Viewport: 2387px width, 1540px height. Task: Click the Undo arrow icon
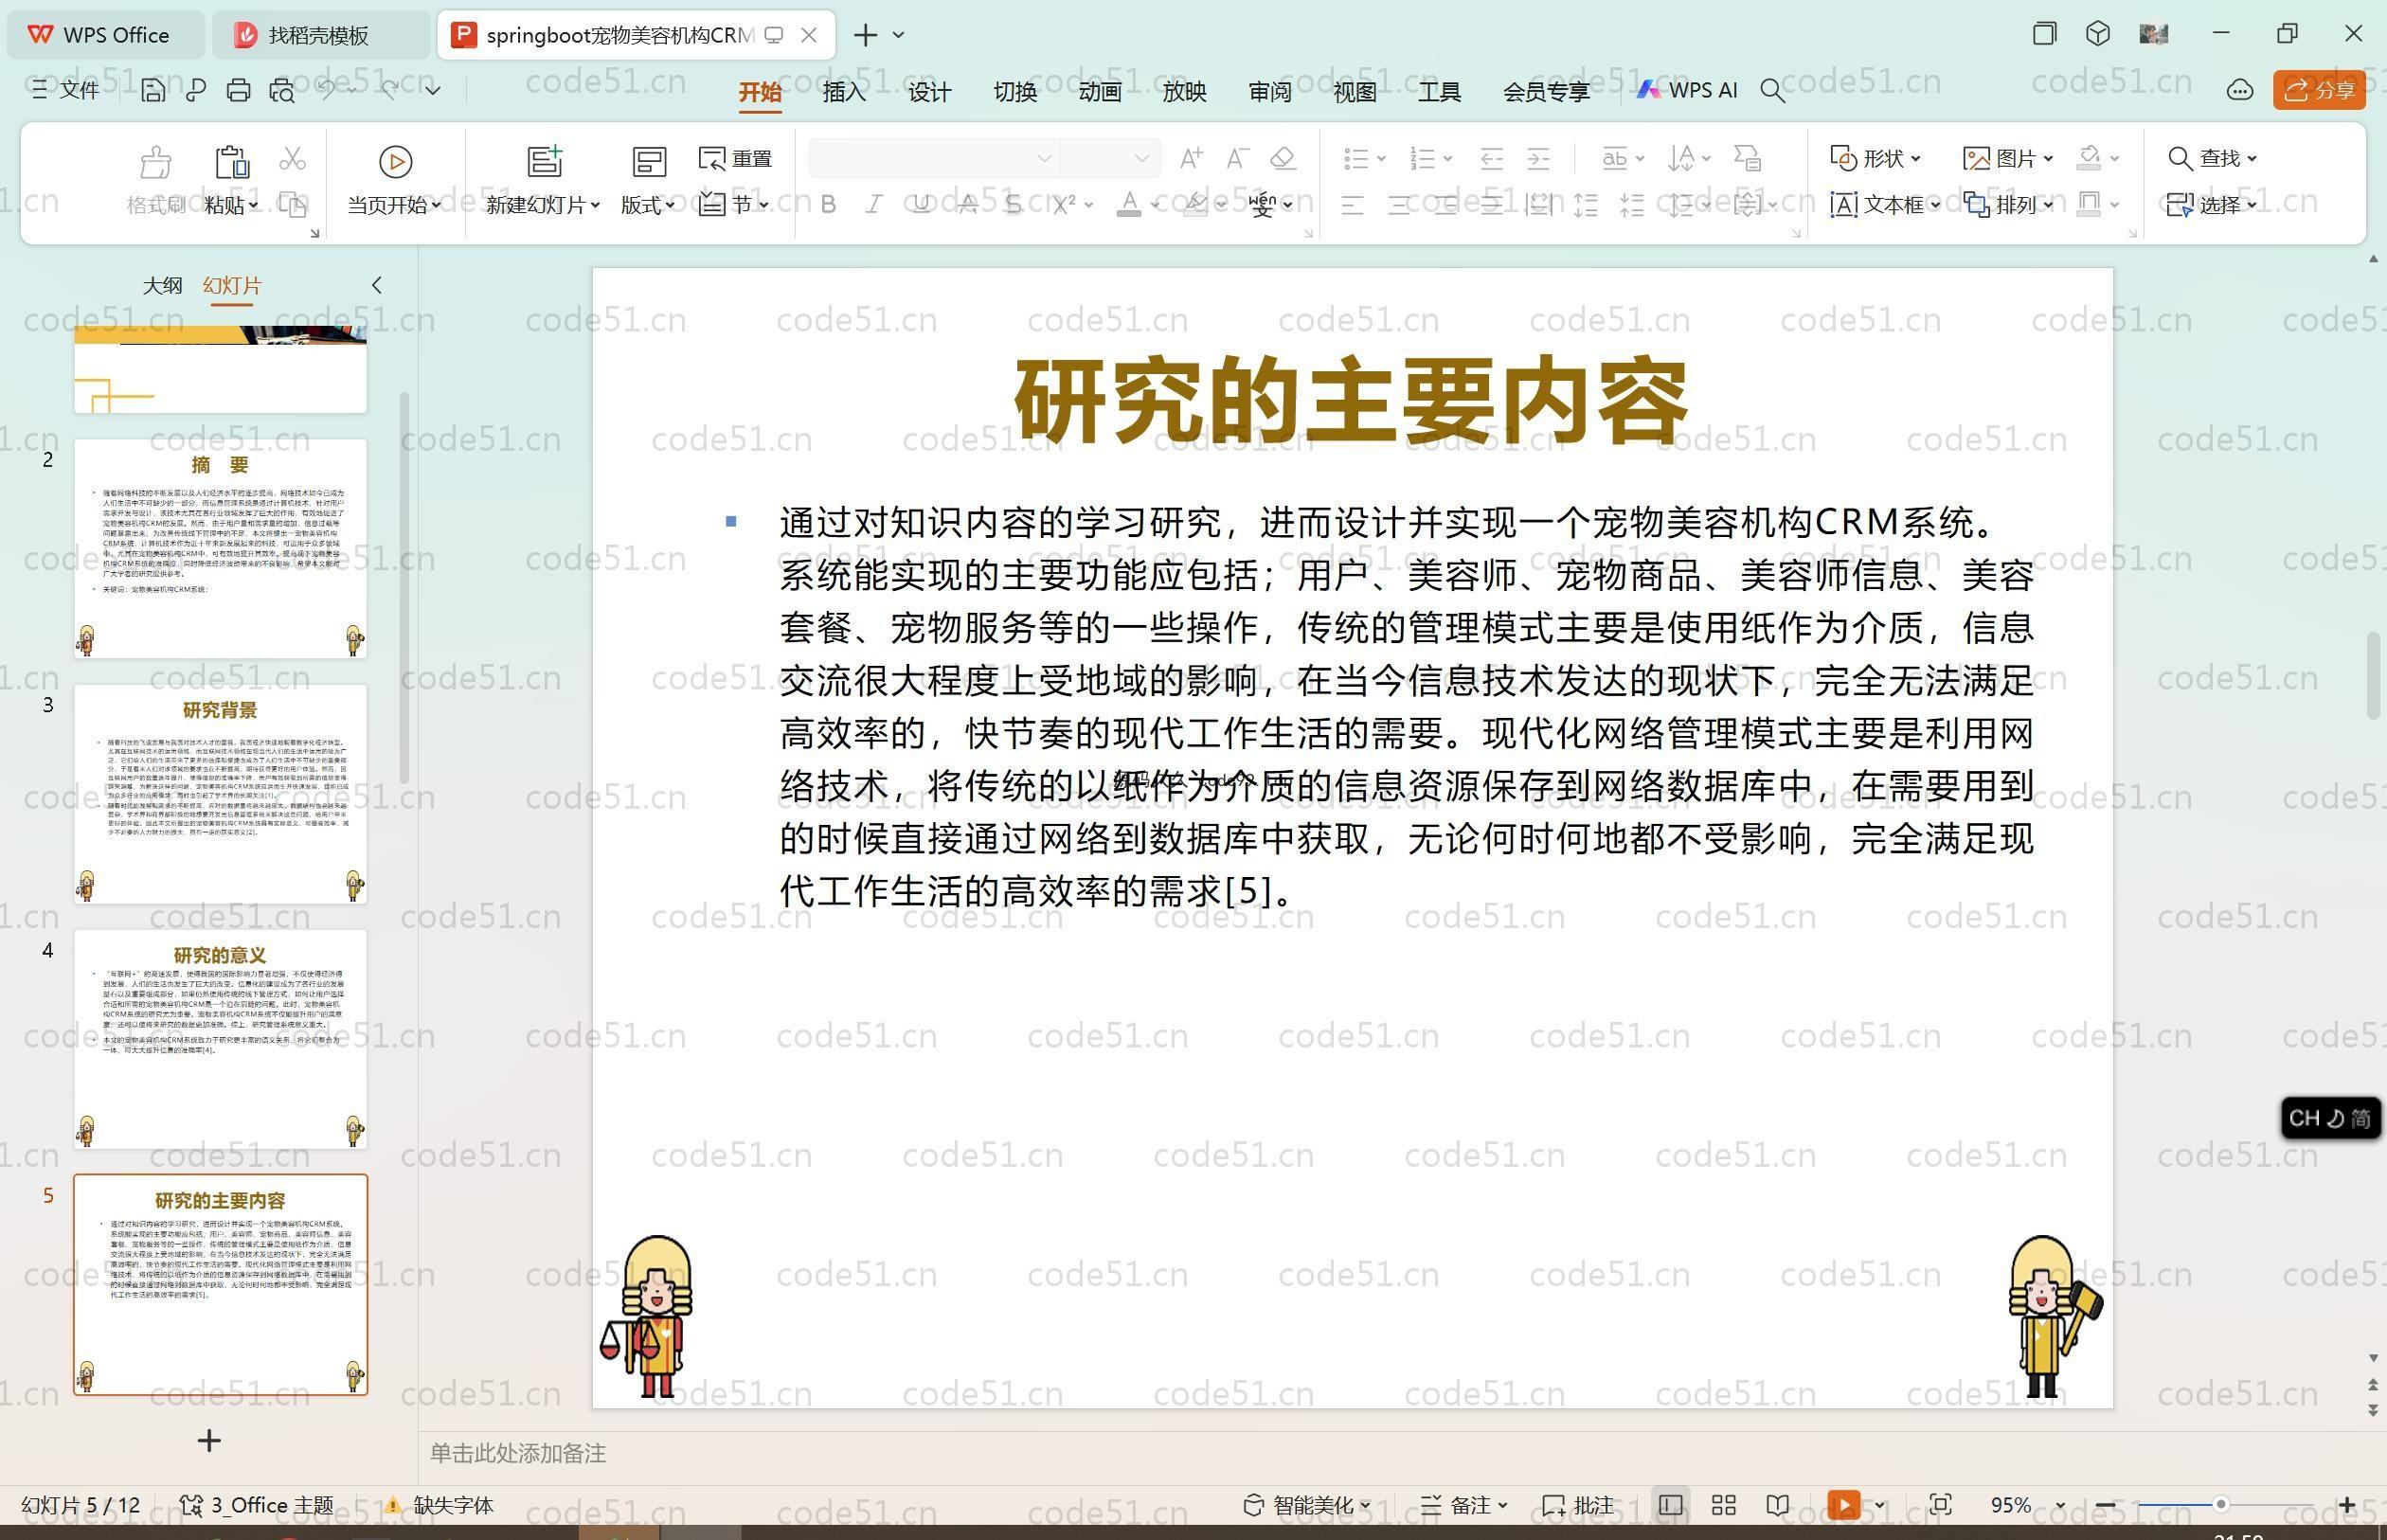tap(327, 90)
